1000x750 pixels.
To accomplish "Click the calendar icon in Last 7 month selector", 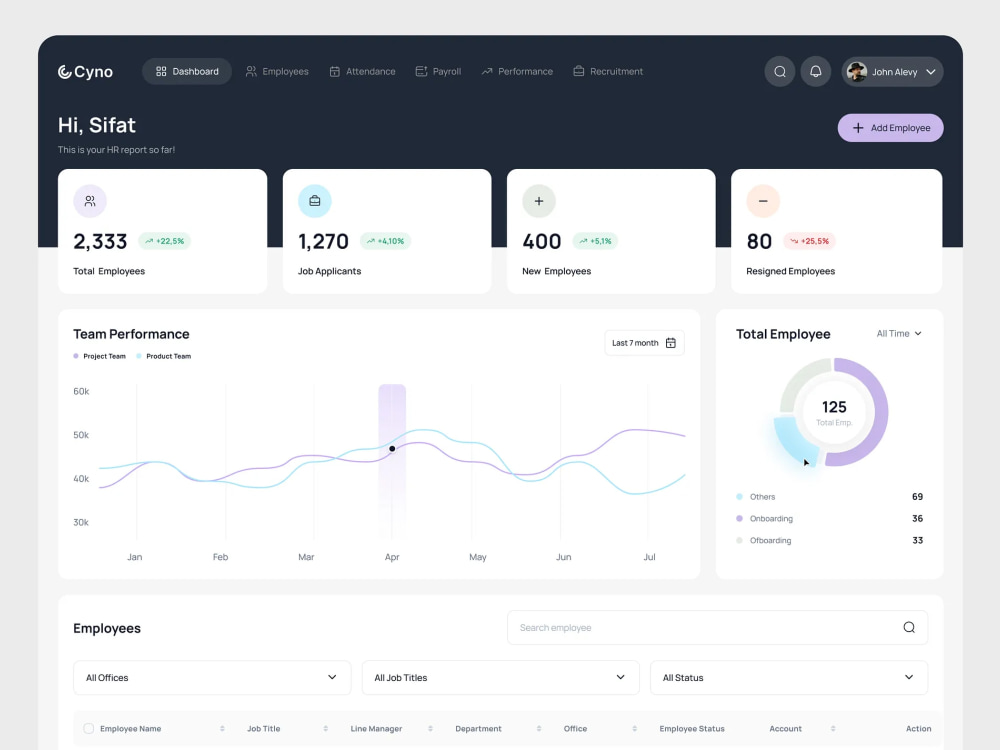I will coord(672,342).
